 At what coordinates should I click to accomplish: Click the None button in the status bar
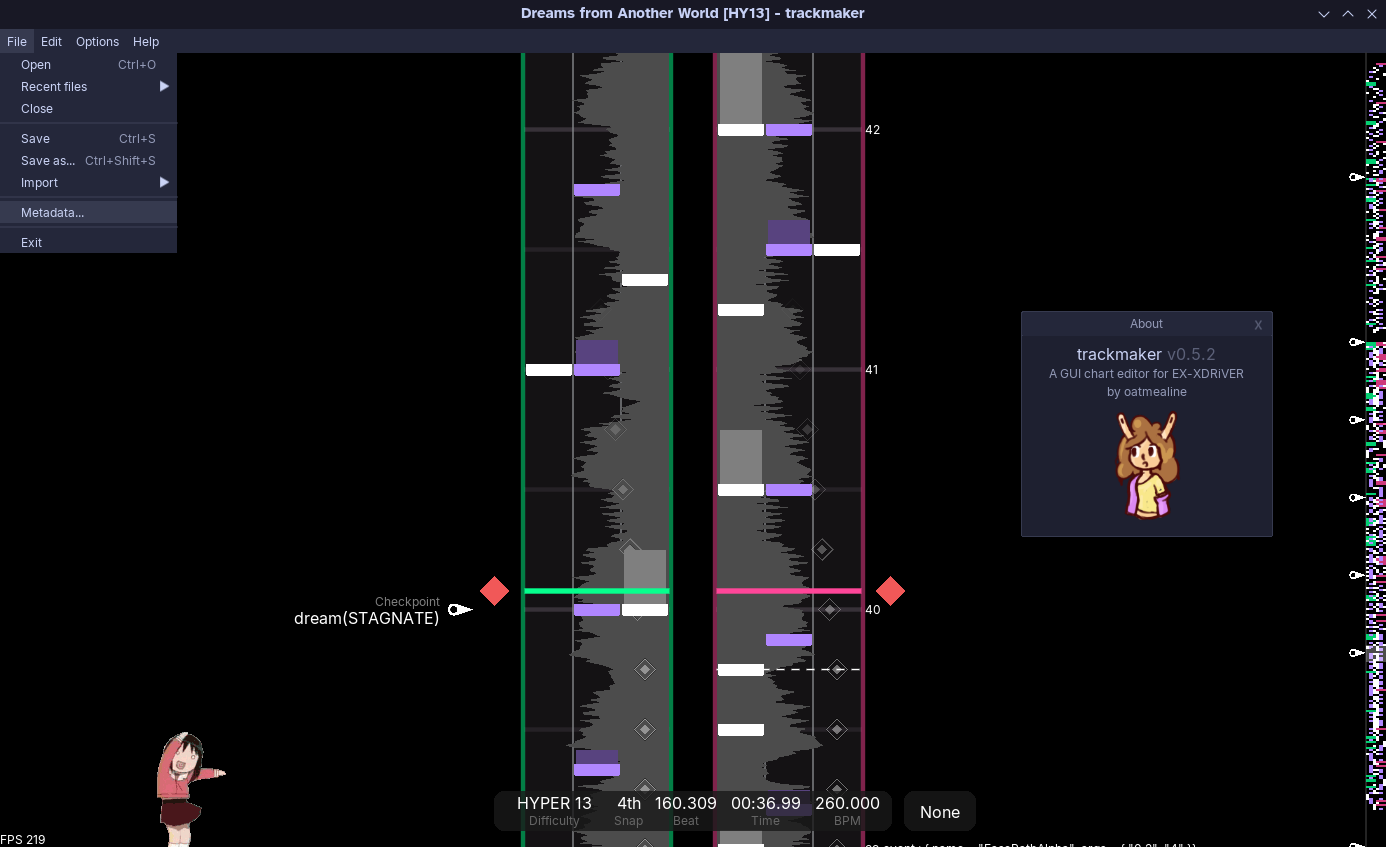point(939,811)
